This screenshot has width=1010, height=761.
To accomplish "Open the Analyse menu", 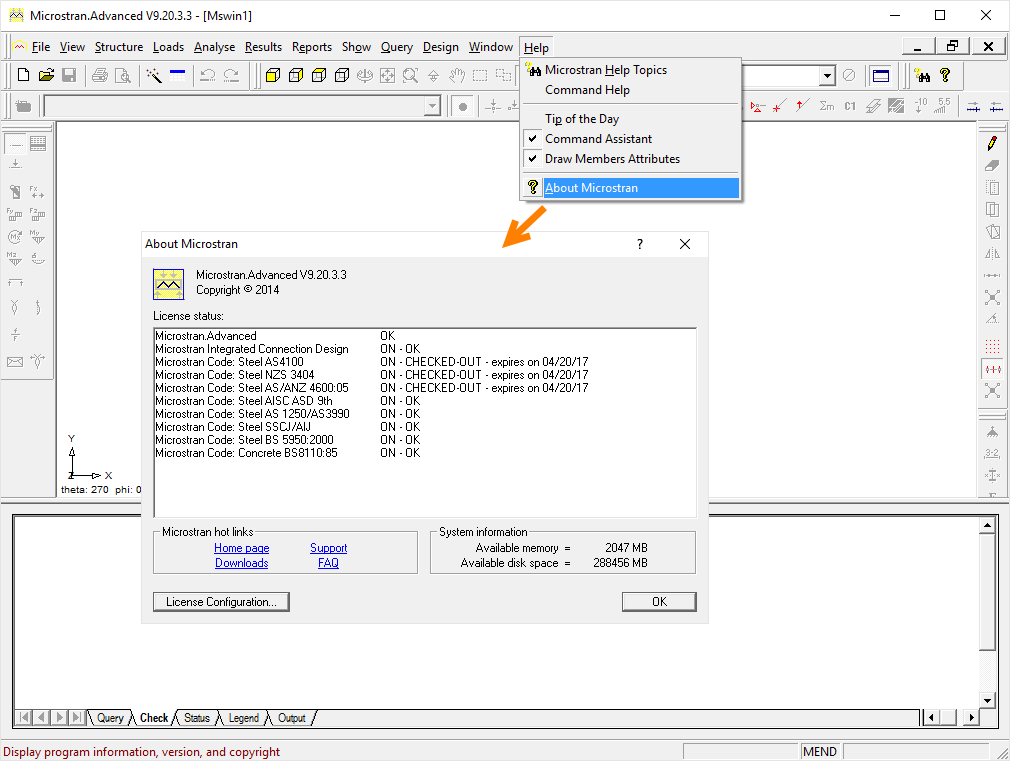I will coord(214,47).
